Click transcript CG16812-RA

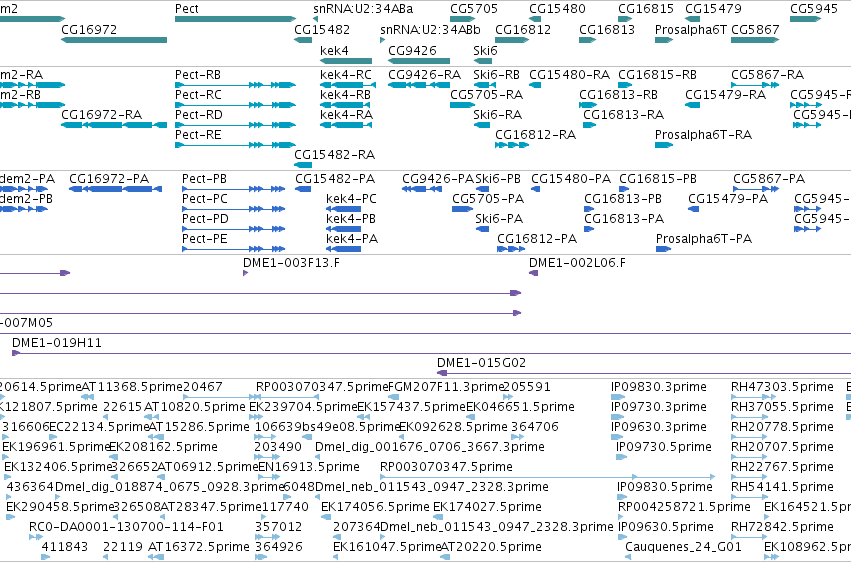click(512, 145)
